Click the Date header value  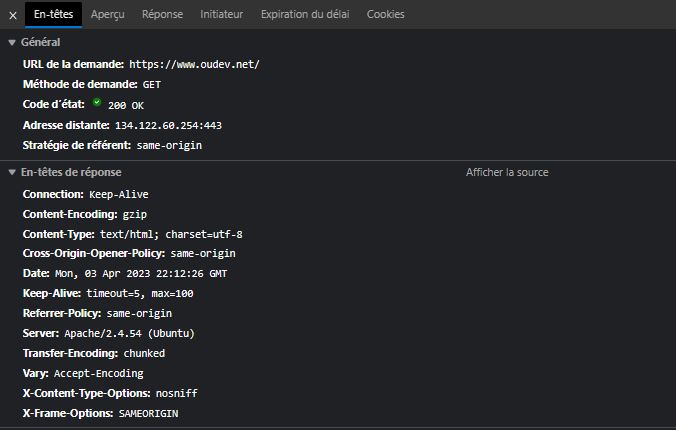tap(141, 273)
